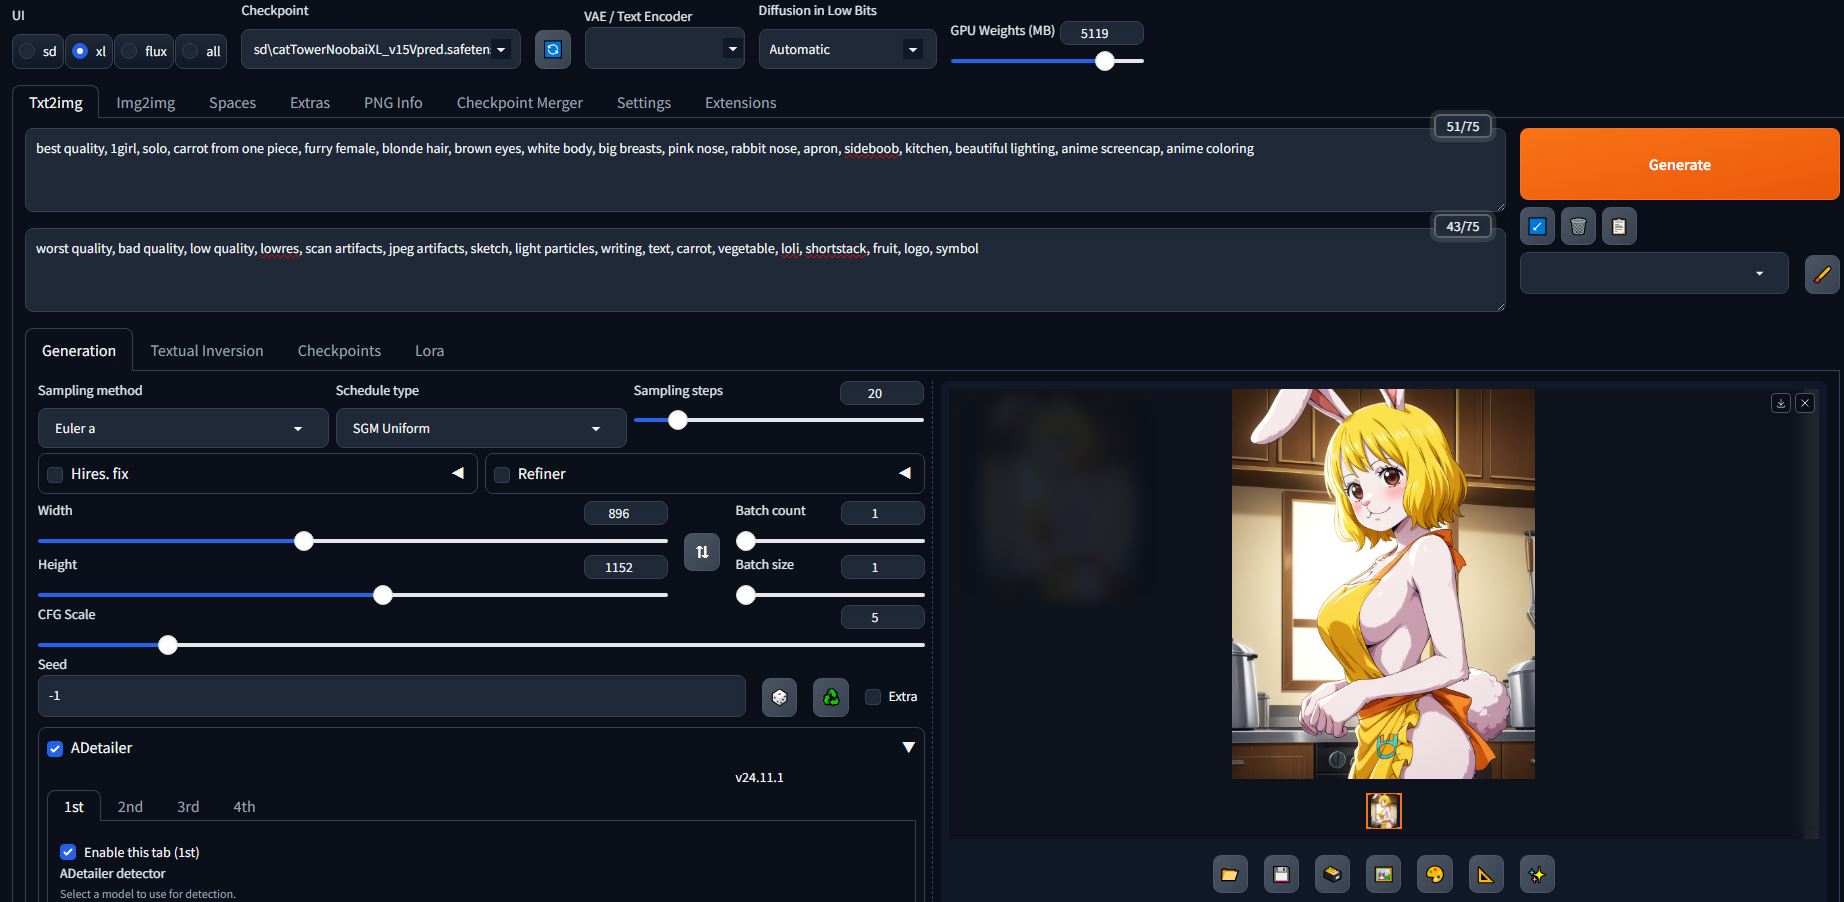Image resolution: width=1844 pixels, height=902 pixels.
Task: Open the VAE / Text Encoder dropdown
Action: coord(665,49)
